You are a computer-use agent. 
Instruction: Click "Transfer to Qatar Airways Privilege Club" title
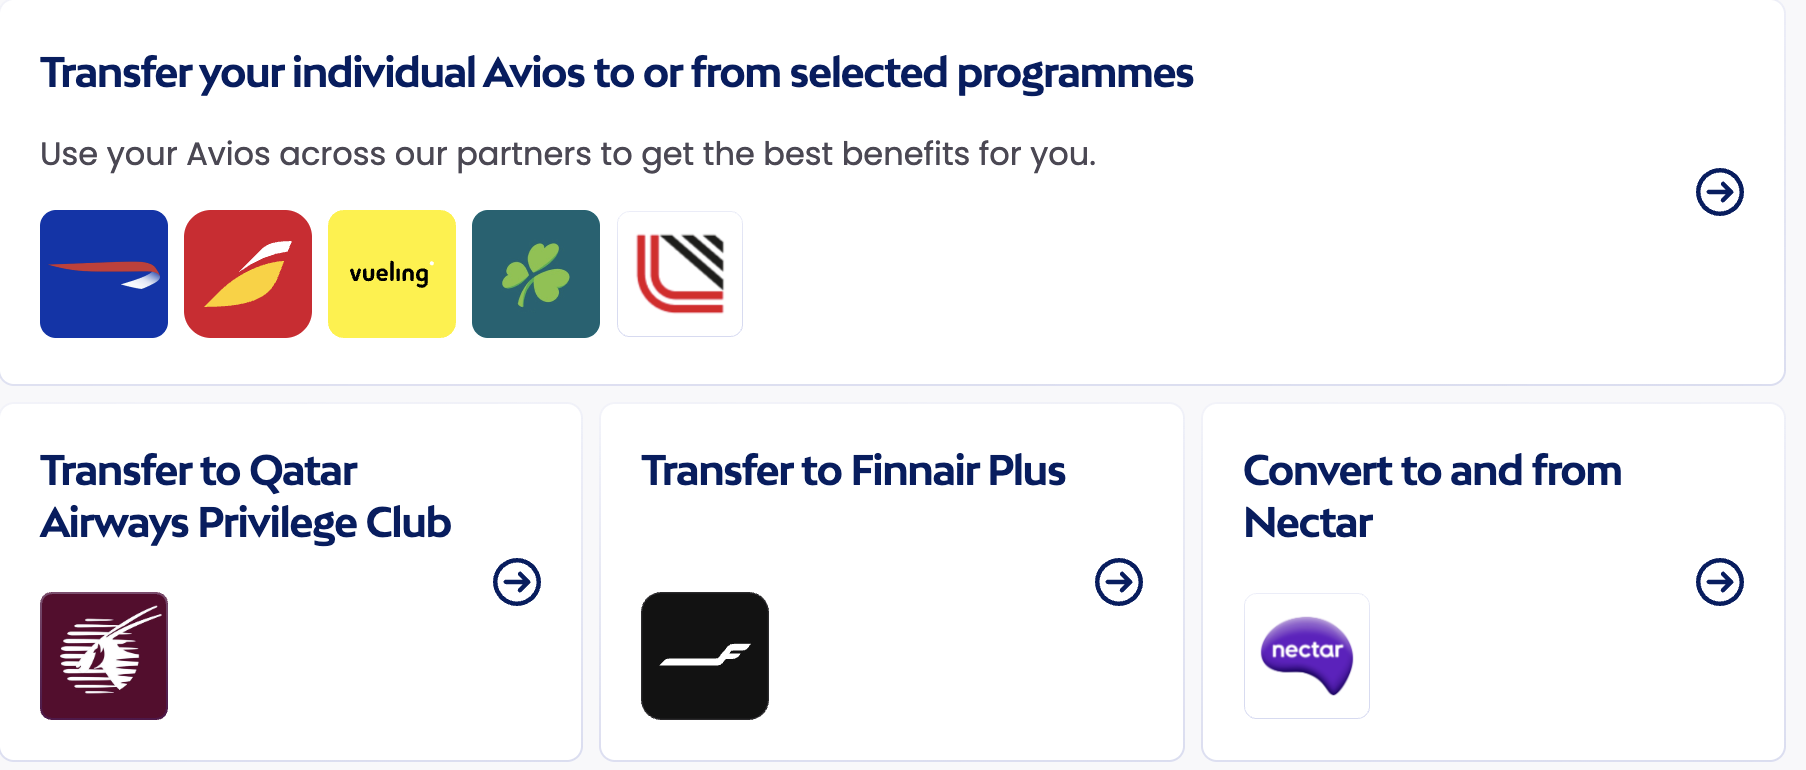coord(246,497)
